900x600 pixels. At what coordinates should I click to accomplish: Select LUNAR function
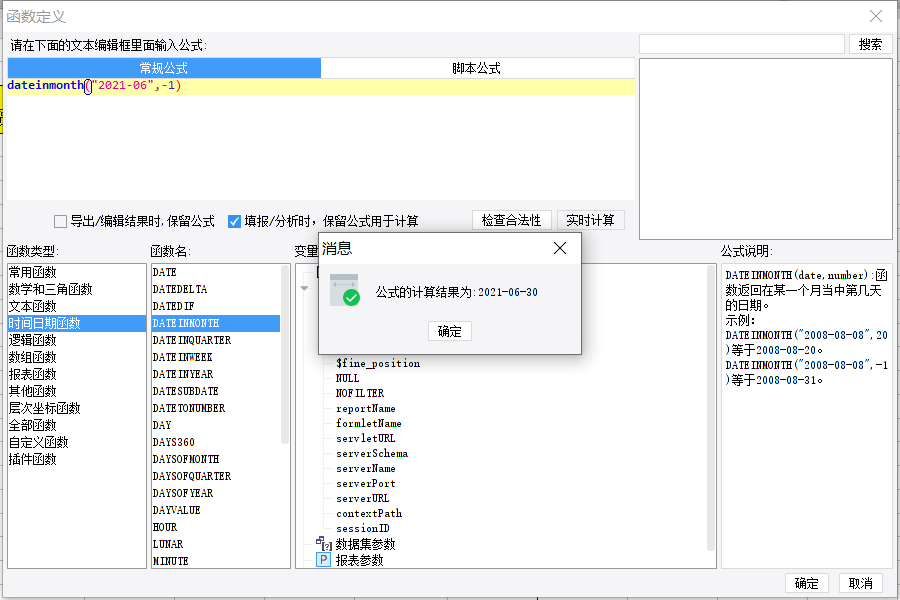(216, 544)
